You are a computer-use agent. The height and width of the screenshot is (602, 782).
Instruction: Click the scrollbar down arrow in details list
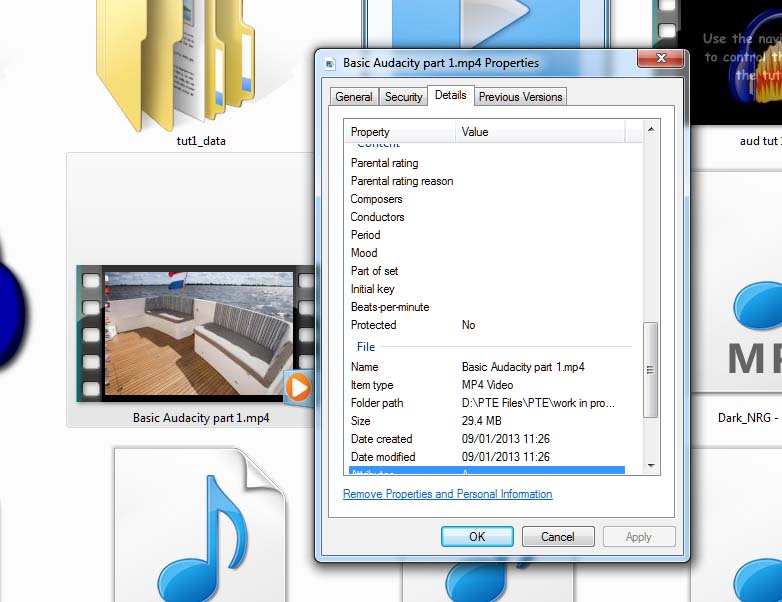coord(651,465)
